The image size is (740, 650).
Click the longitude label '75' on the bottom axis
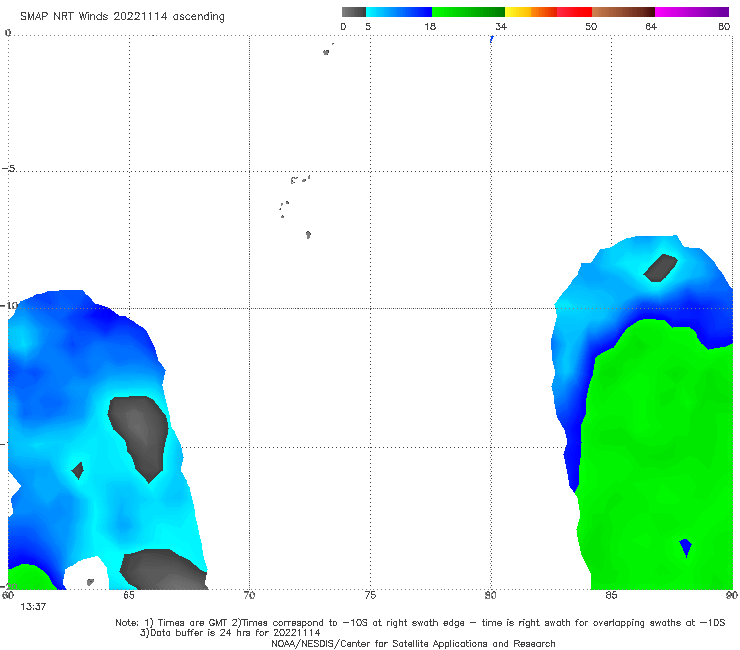tap(370, 595)
